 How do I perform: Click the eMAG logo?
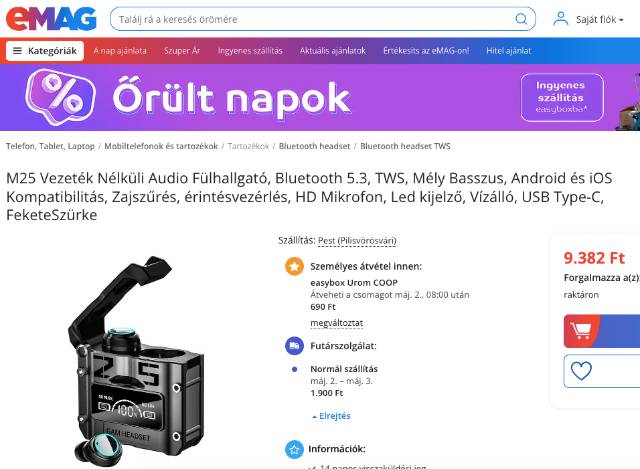pyautogui.click(x=51, y=19)
